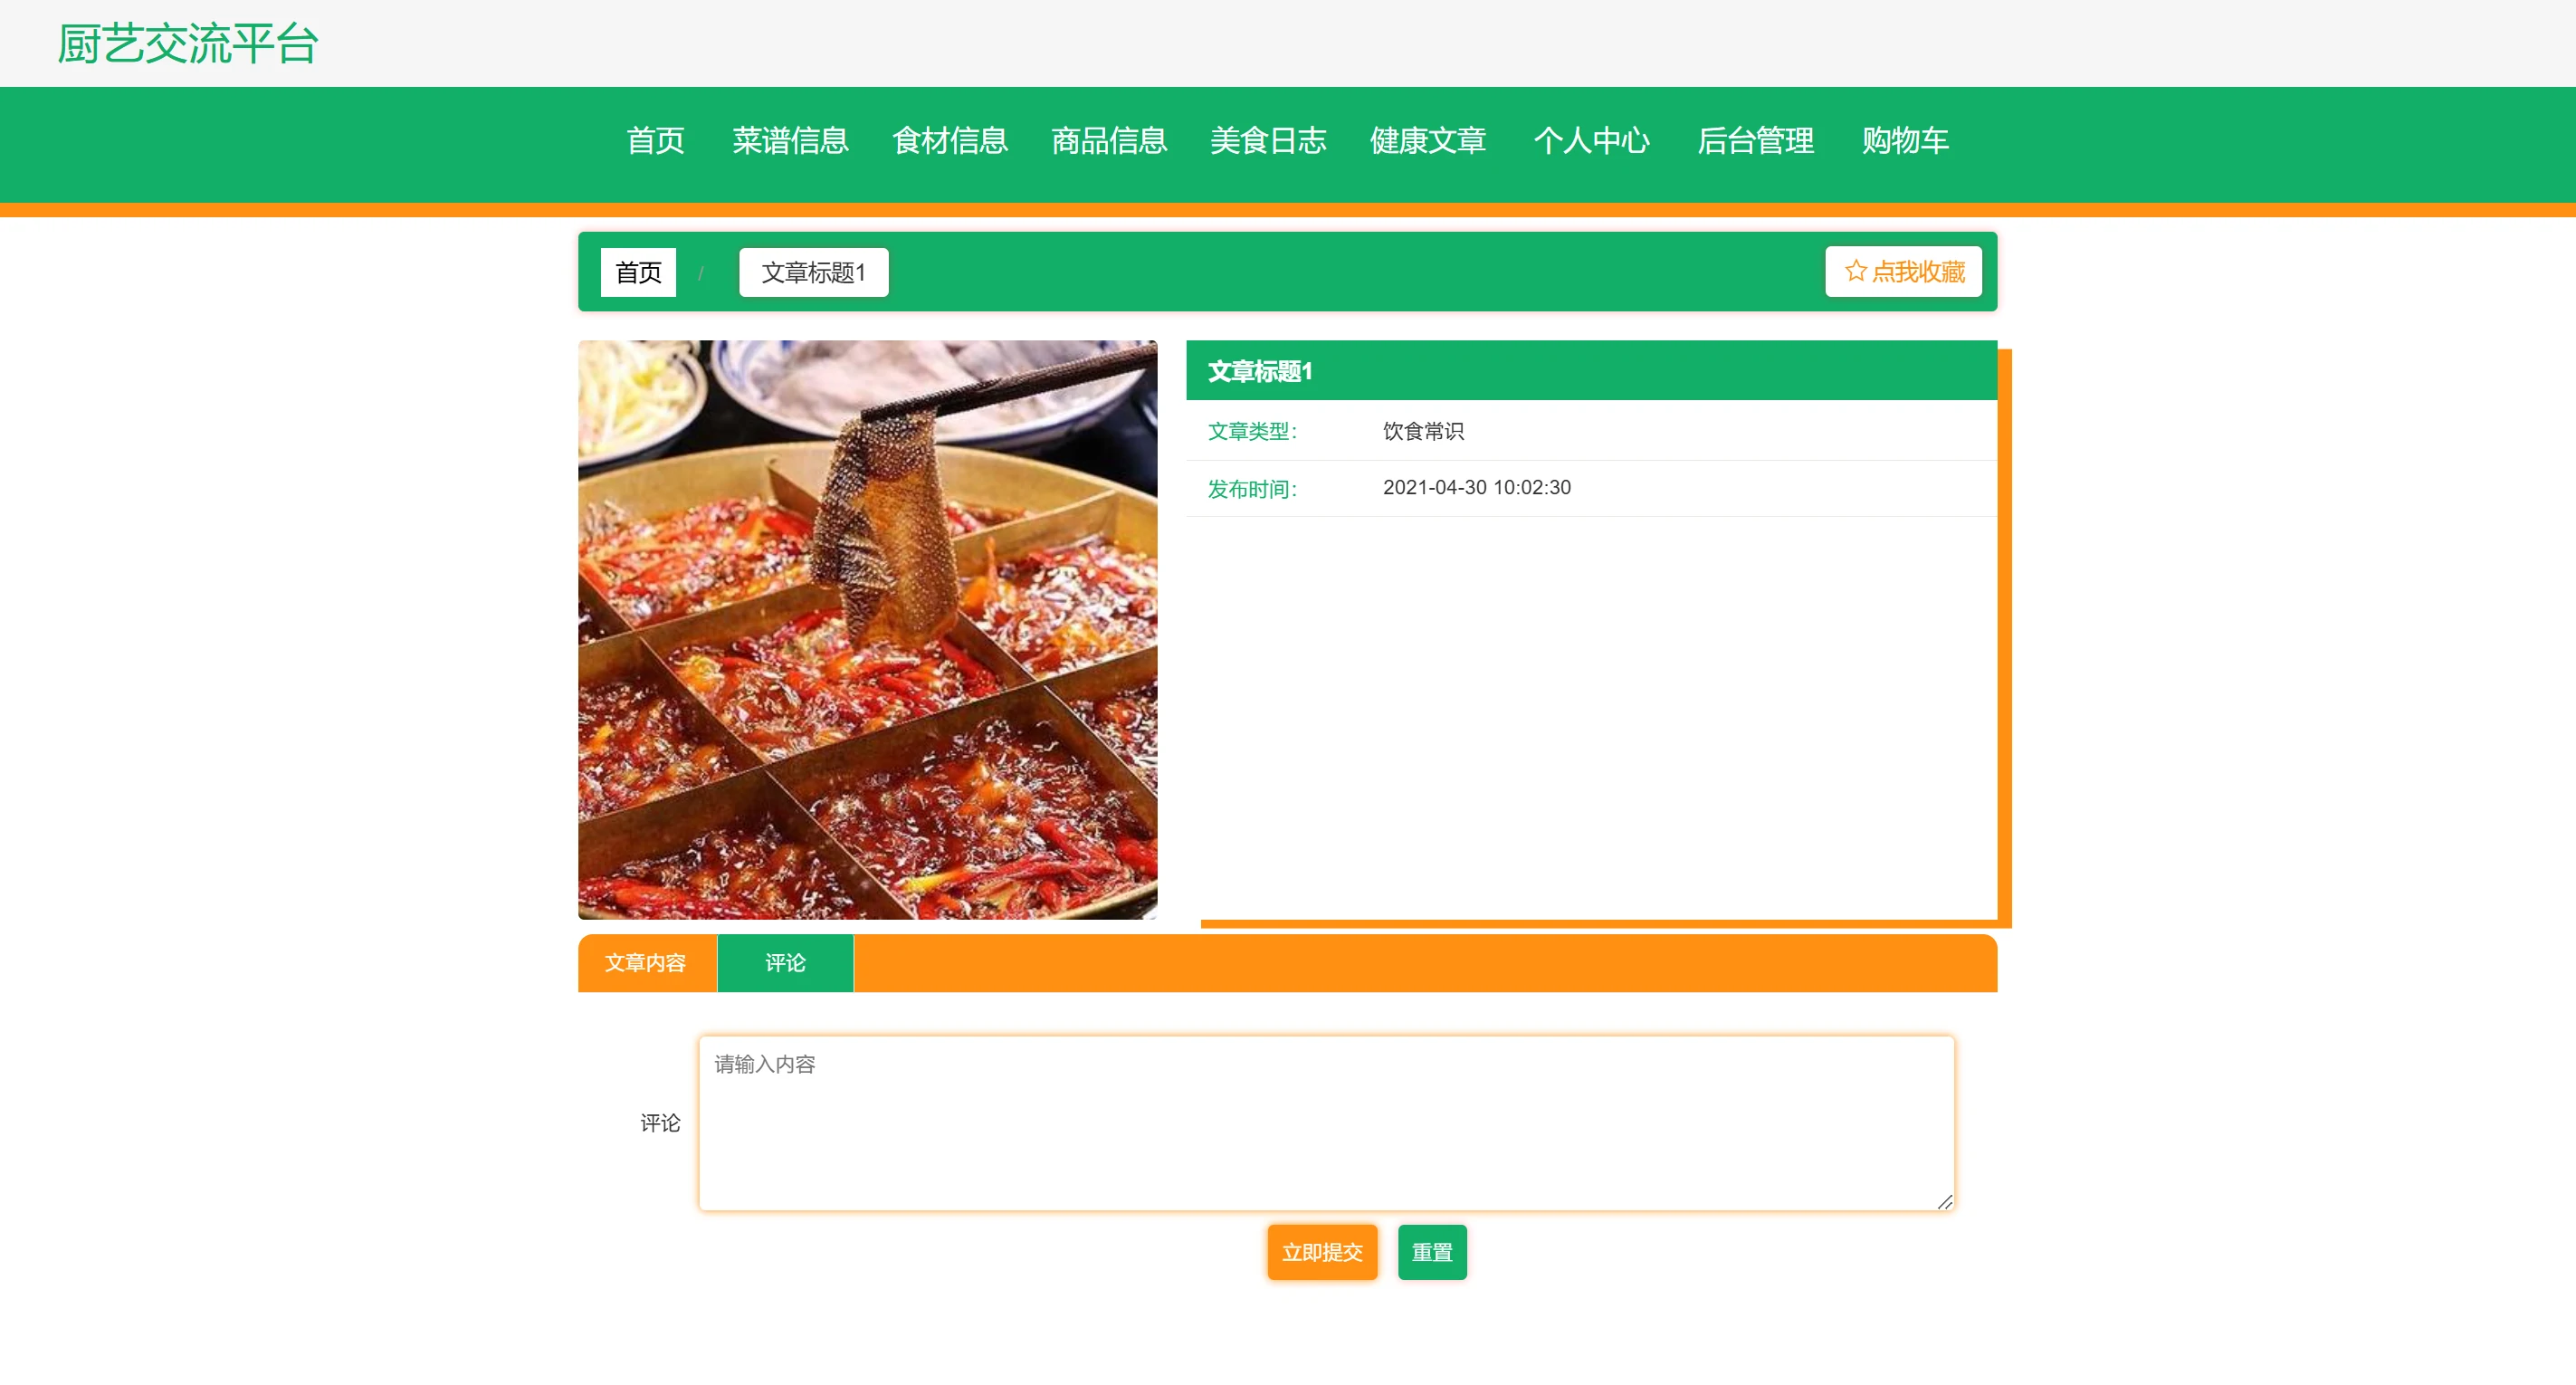
Task: Click the hot pot article image
Action: tap(867, 629)
